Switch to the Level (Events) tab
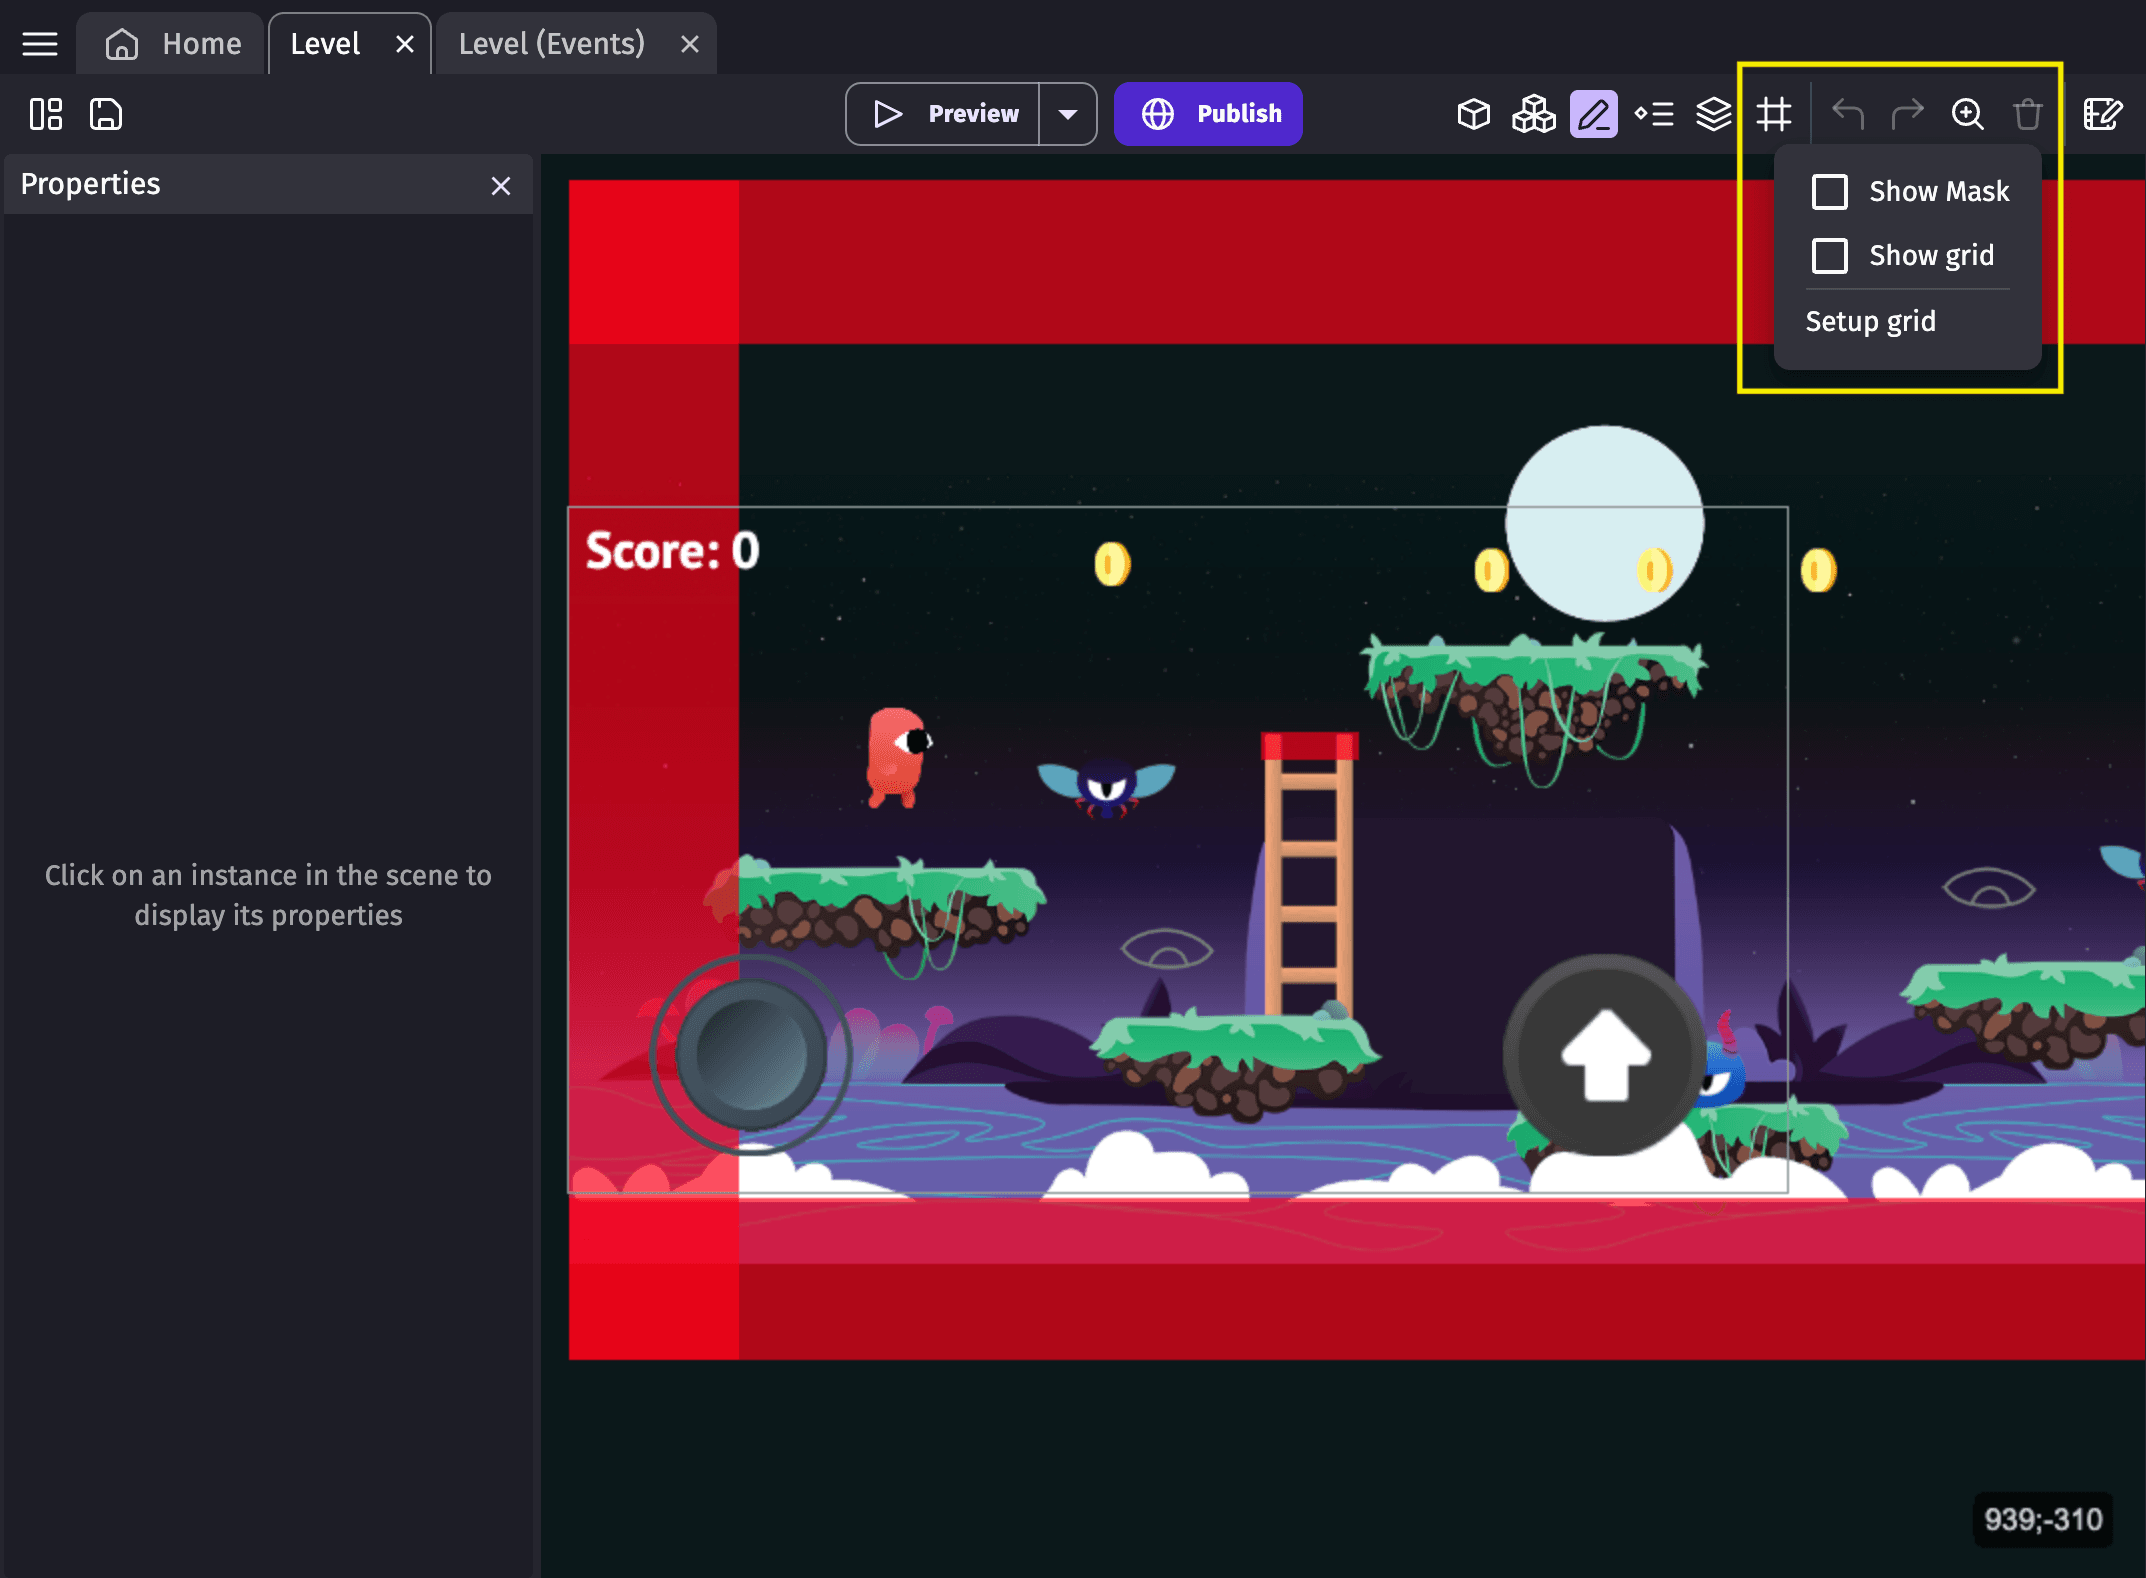 click(x=552, y=44)
